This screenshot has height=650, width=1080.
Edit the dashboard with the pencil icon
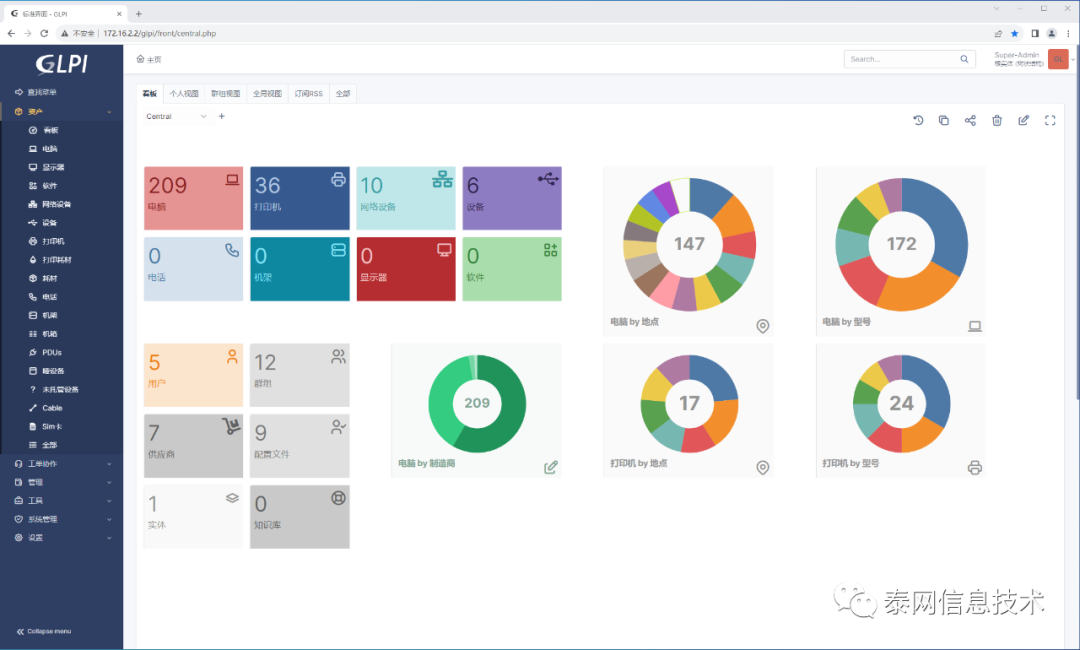[1024, 120]
